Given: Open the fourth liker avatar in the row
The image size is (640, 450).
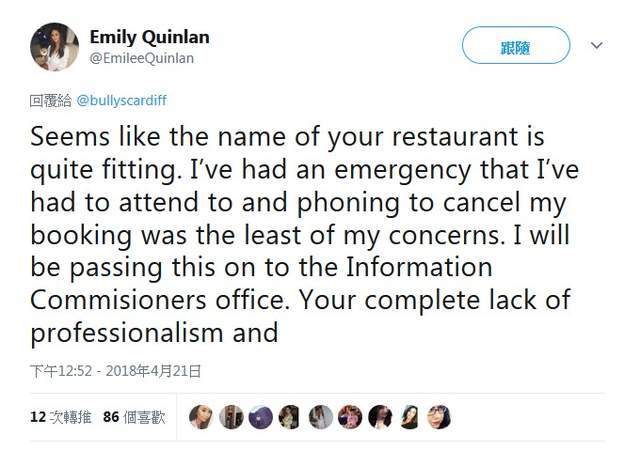Looking at the screenshot, I should (x=290, y=417).
